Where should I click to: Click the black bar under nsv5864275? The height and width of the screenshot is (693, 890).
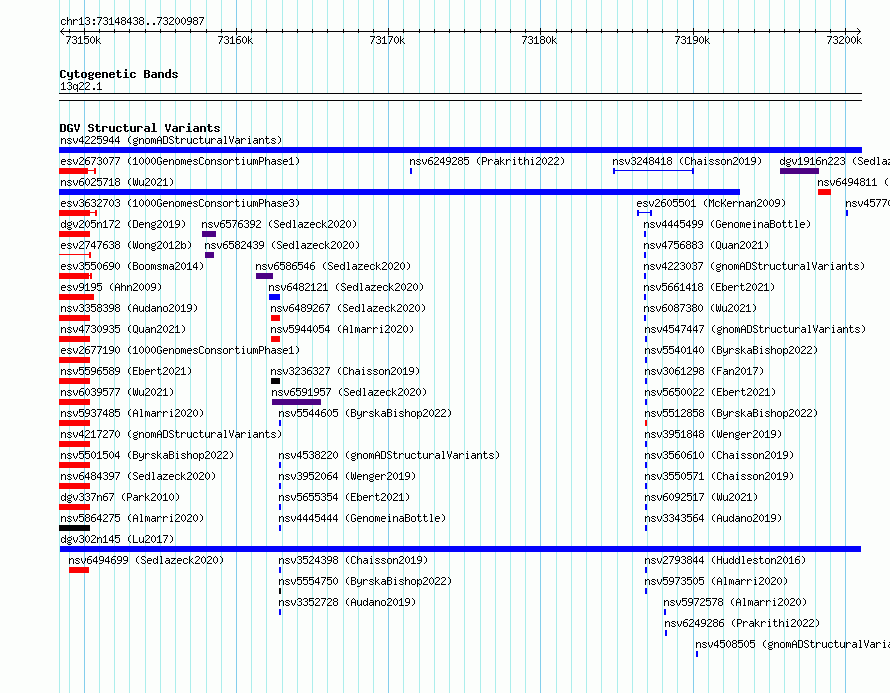74,528
